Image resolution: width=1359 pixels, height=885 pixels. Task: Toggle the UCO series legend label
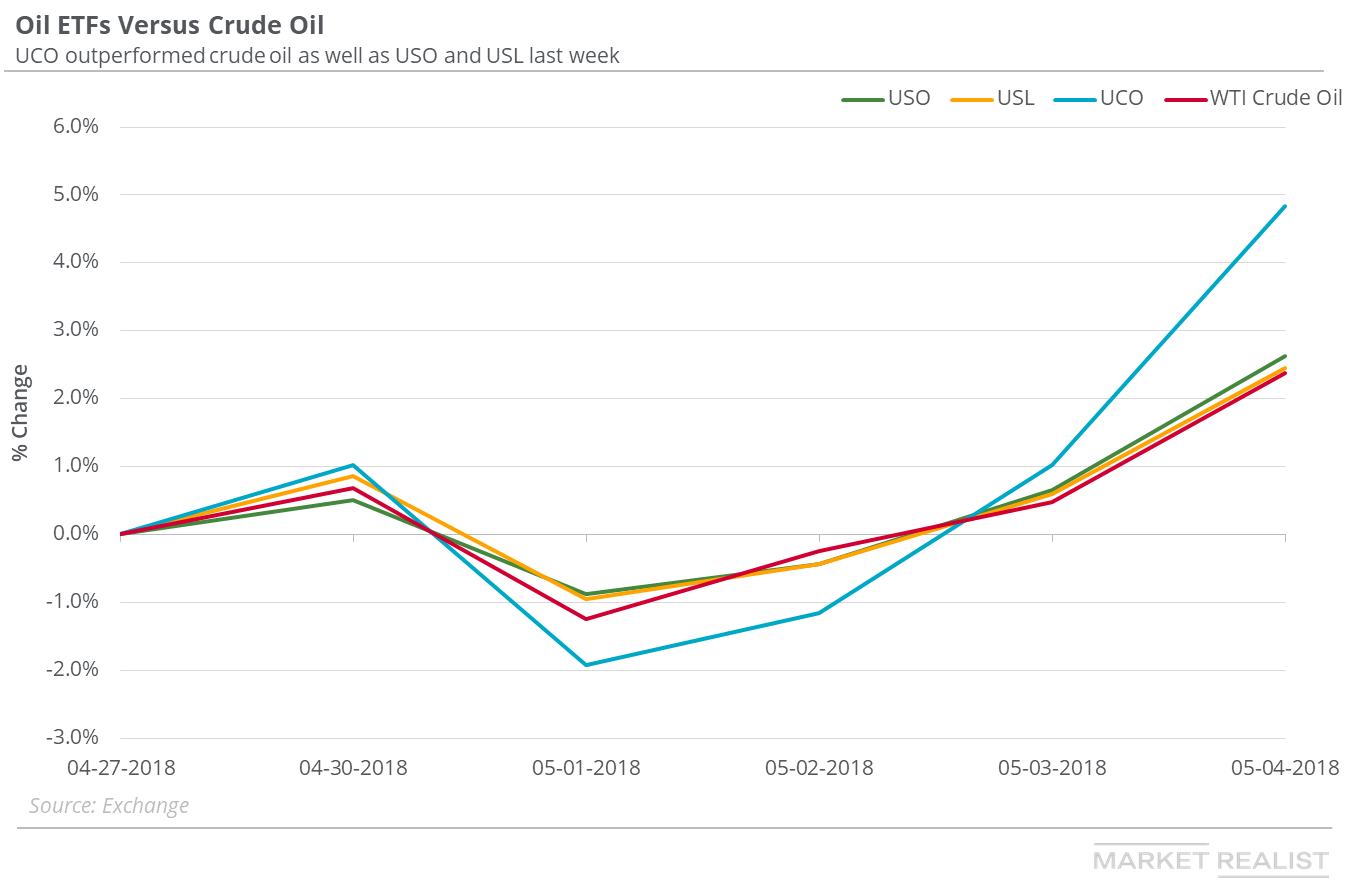pos(1121,98)
